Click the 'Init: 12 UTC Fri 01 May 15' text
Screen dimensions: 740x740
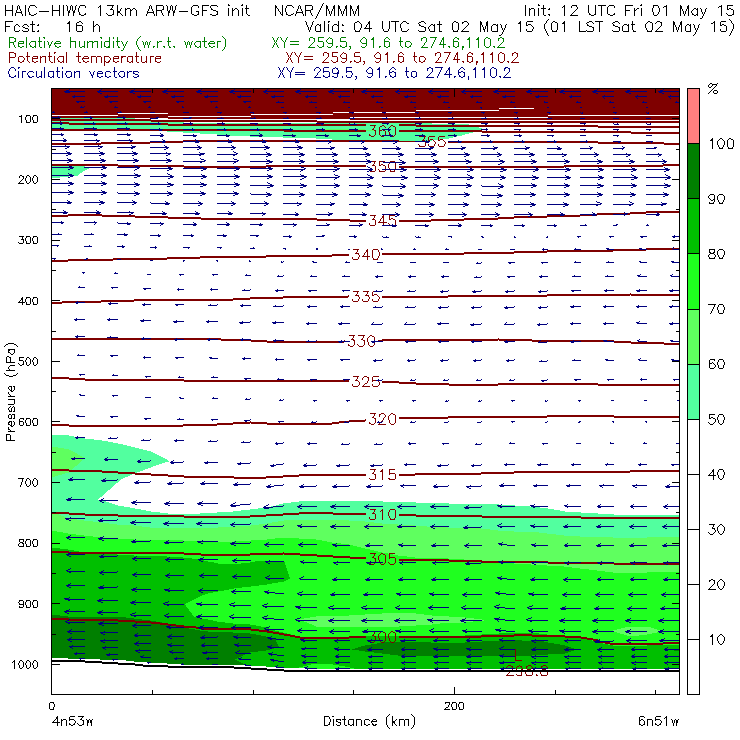[x=629, y=10]
